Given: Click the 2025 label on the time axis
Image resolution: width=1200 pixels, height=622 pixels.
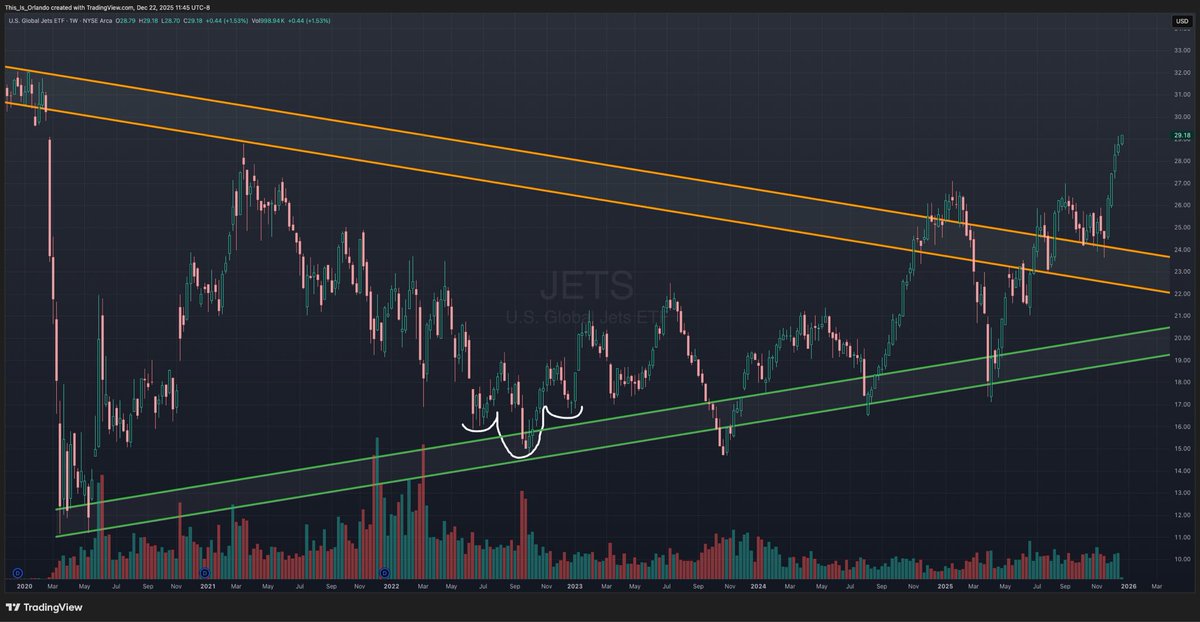Looking at the screenshot, I should pos(943,585).
